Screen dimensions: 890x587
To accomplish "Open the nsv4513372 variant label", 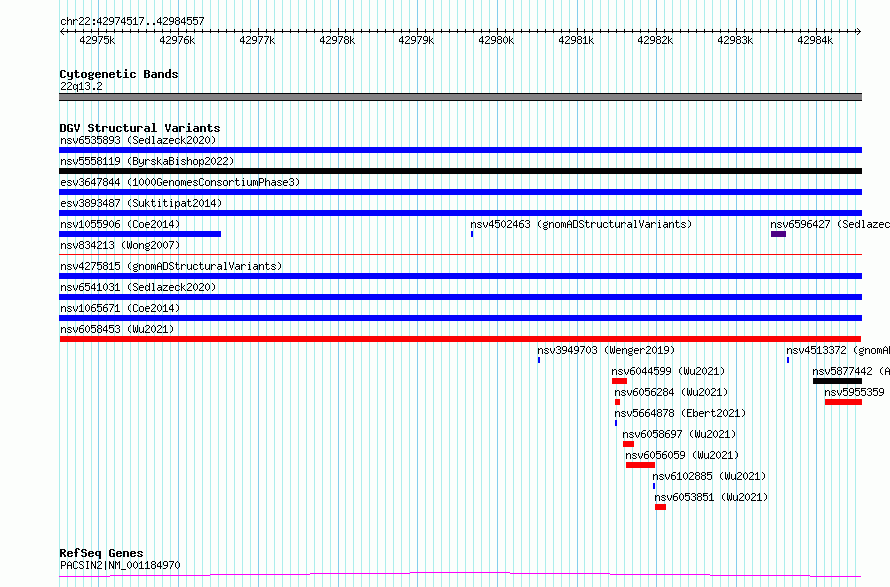I will tap(838, 350).
